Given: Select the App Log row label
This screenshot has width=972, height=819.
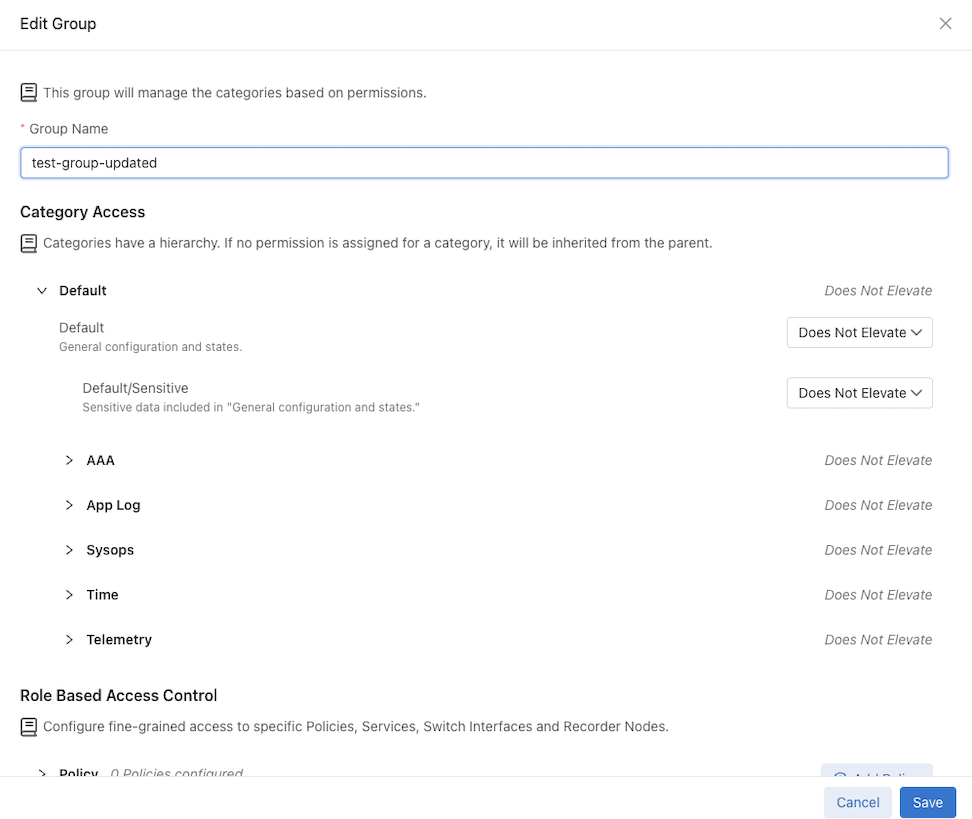Looking at the screenshot, I should [x=113, y=505].
